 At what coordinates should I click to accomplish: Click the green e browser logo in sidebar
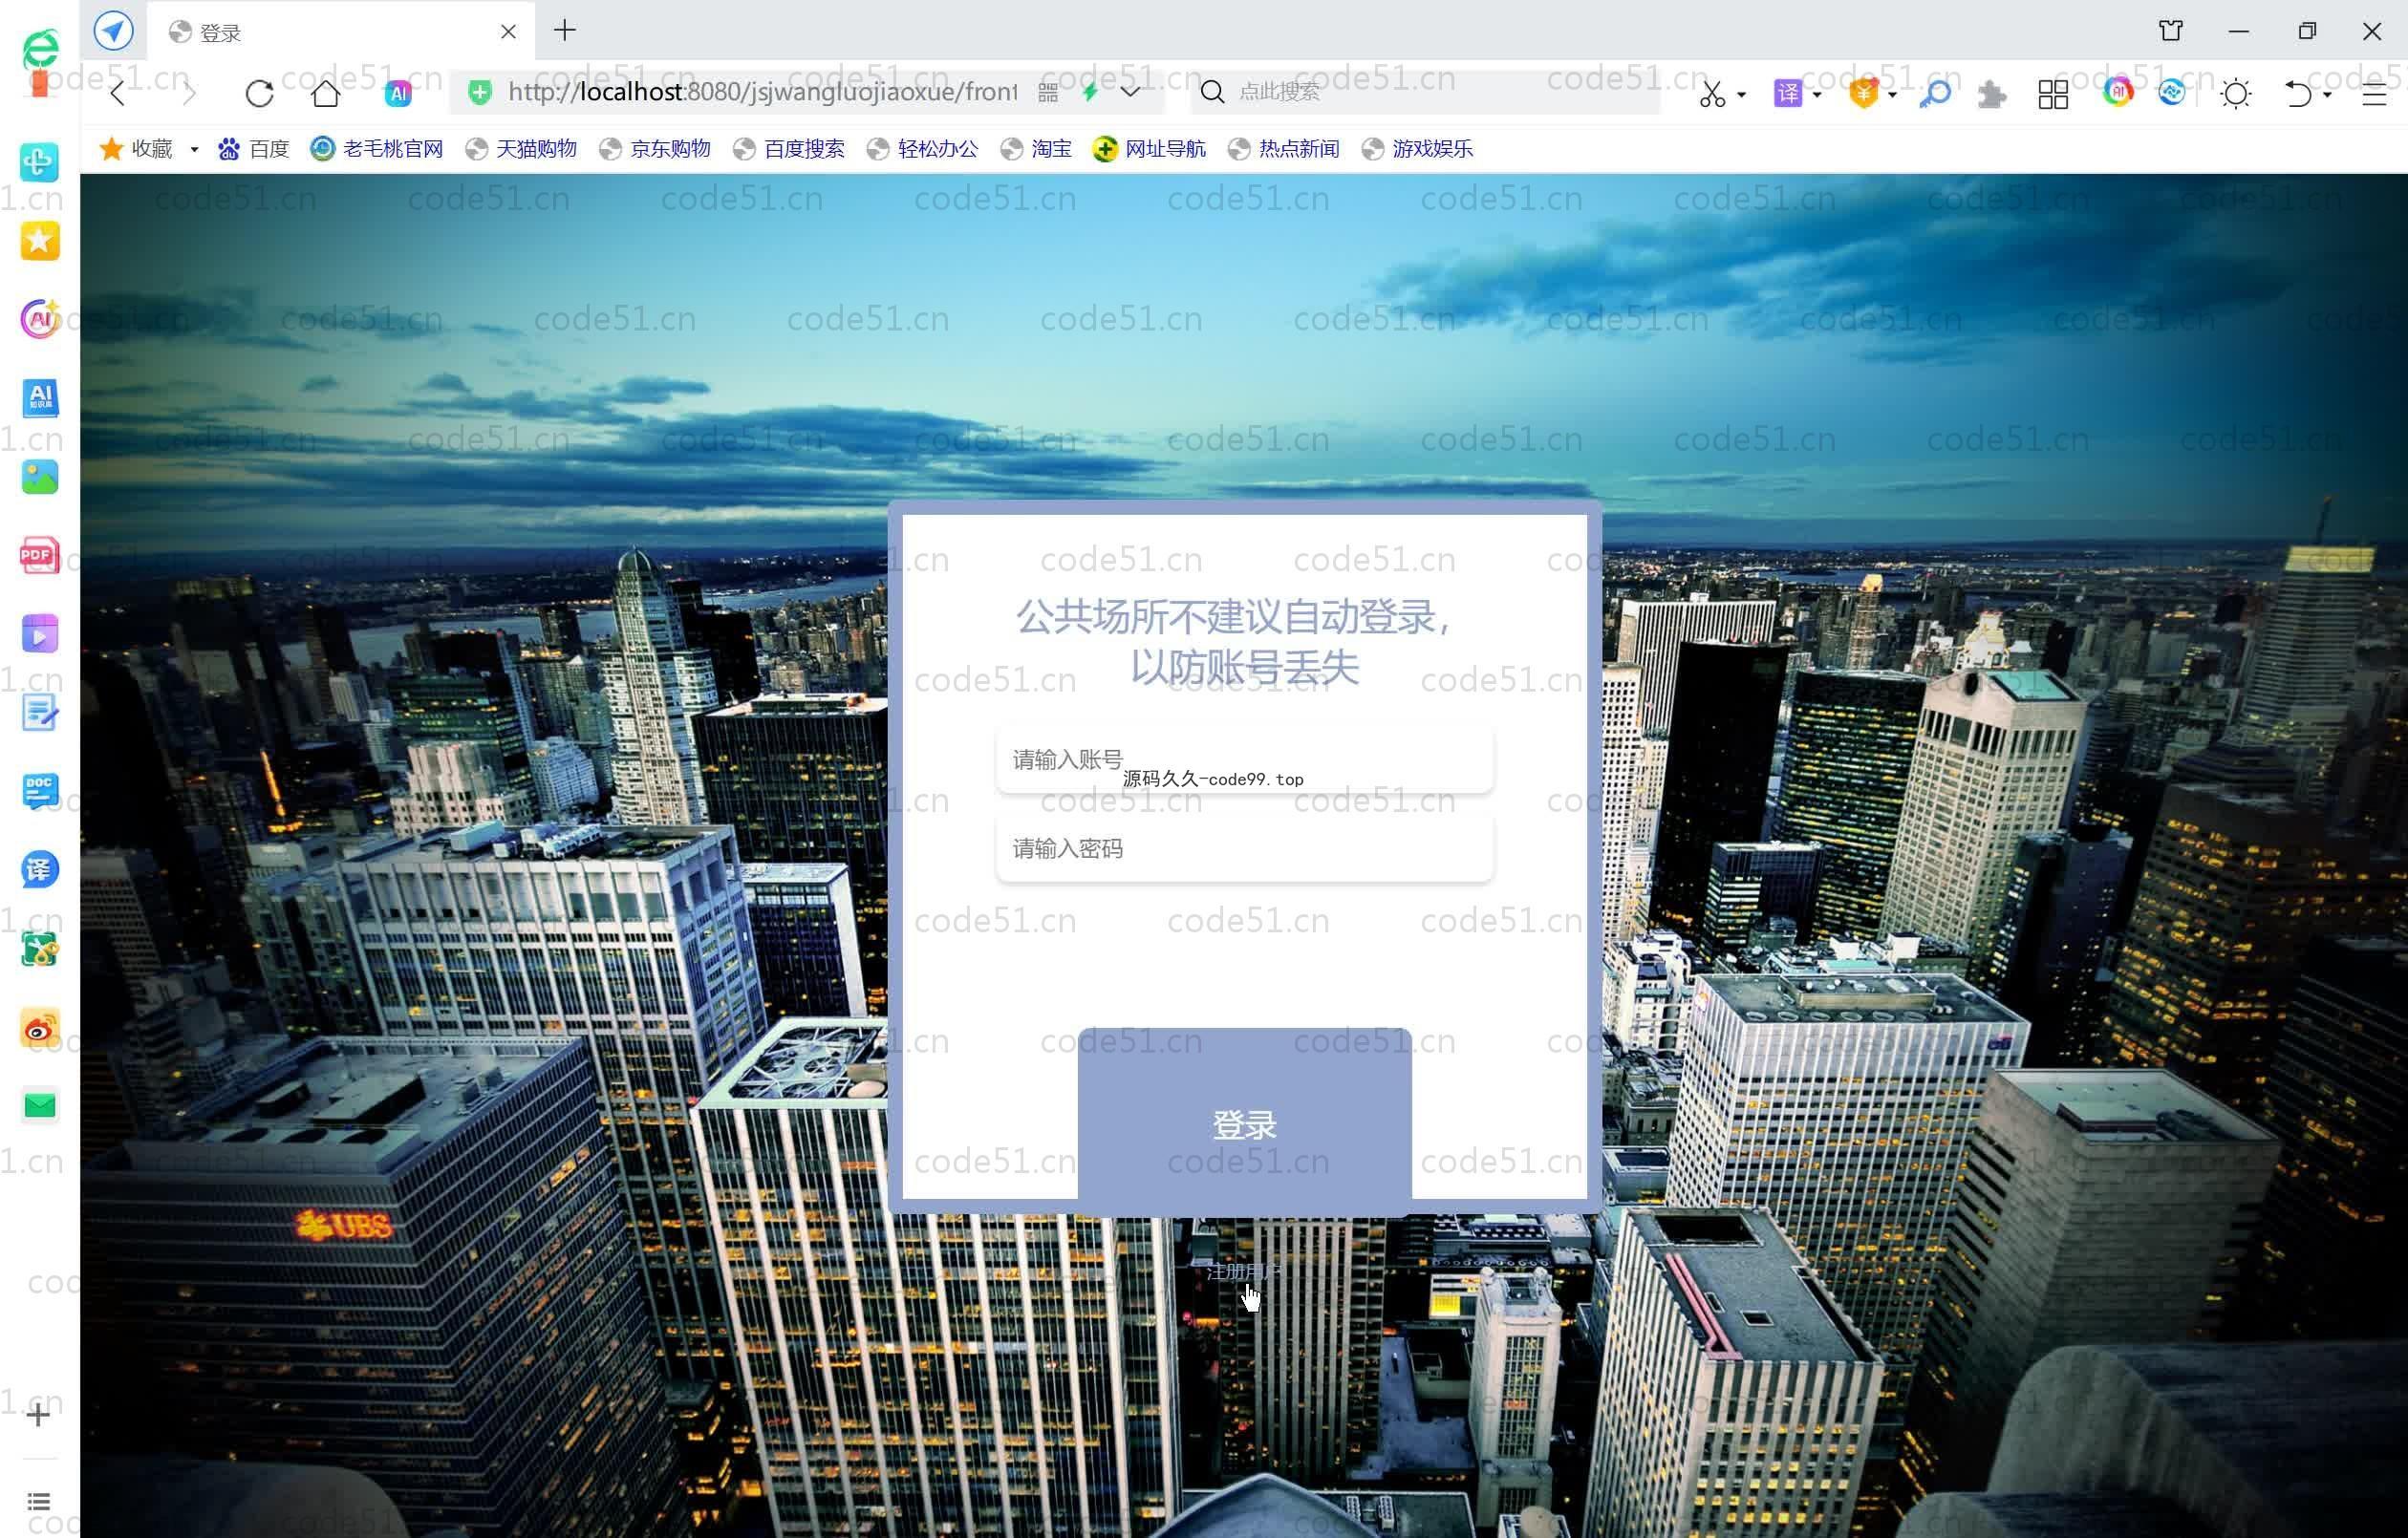40,48
